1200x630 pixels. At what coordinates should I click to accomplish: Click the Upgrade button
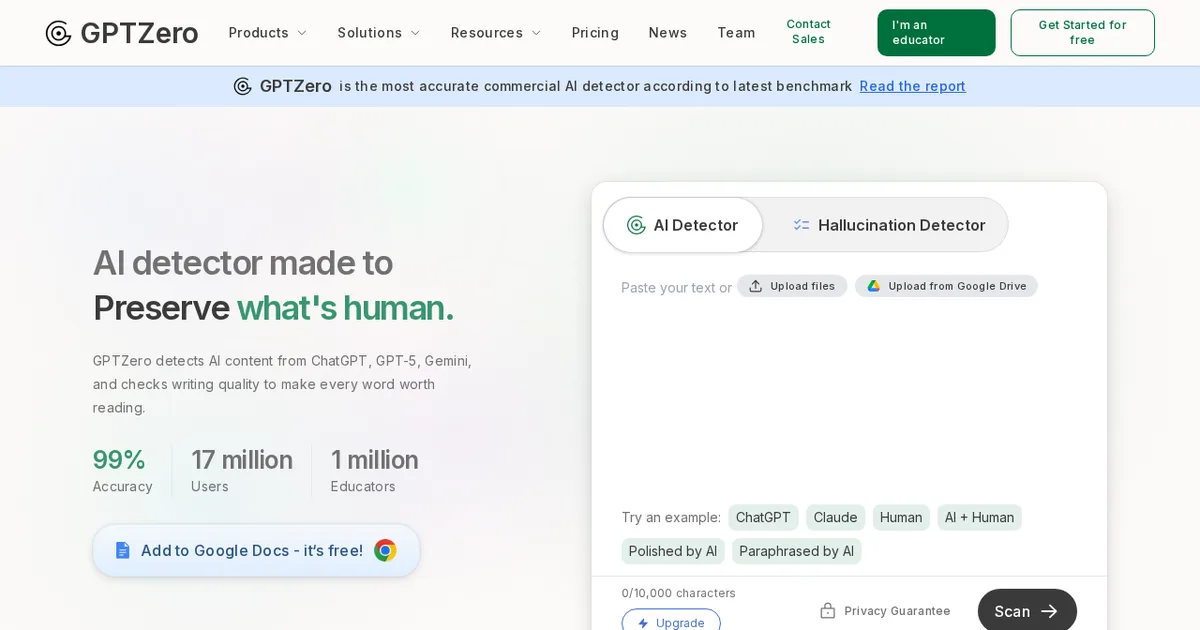(671, 622)
